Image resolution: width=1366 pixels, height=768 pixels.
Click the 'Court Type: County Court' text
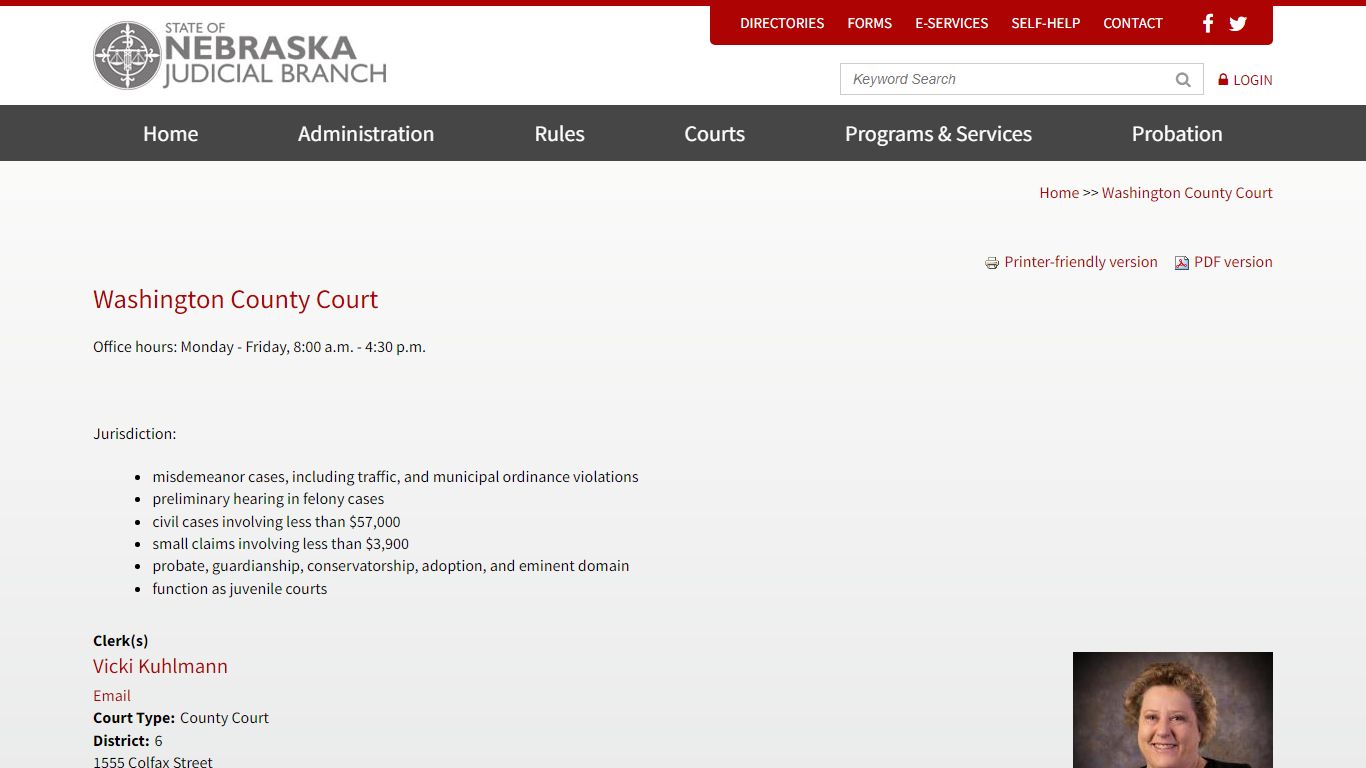click(181, 718)
